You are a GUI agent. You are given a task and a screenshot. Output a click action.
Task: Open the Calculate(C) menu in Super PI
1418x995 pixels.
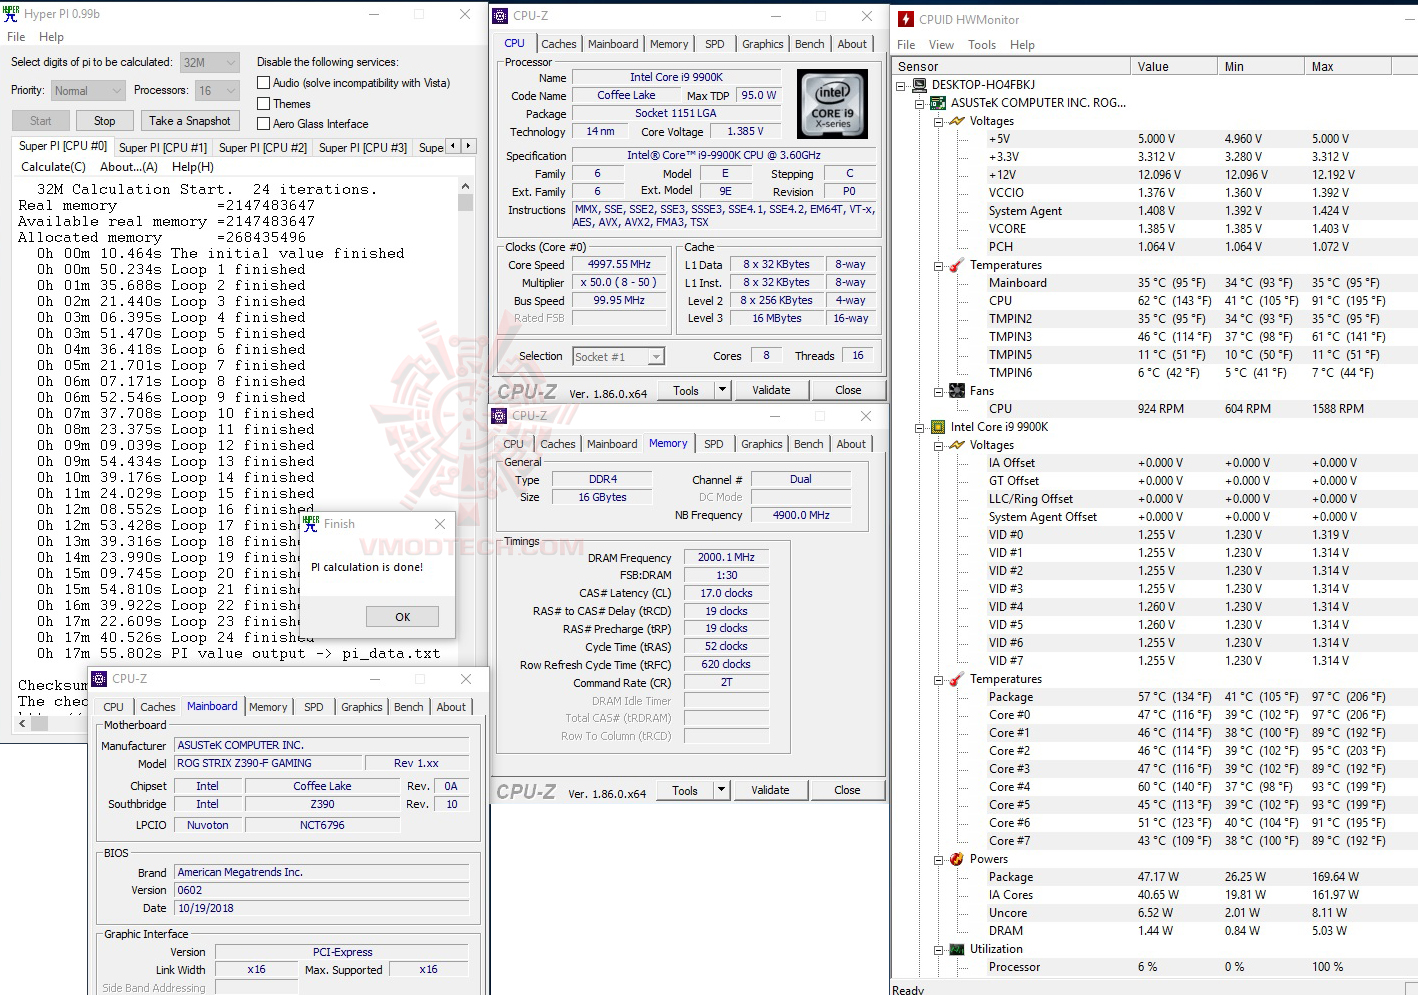53,167
